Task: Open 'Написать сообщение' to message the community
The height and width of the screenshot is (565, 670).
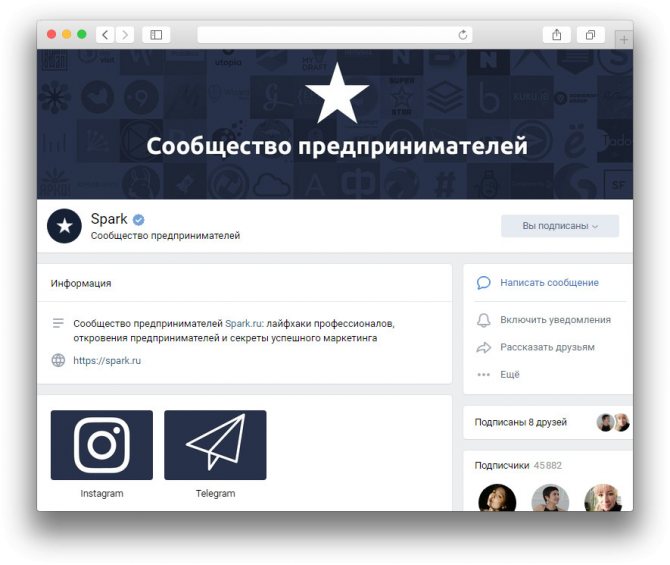Action: [549, 282]
